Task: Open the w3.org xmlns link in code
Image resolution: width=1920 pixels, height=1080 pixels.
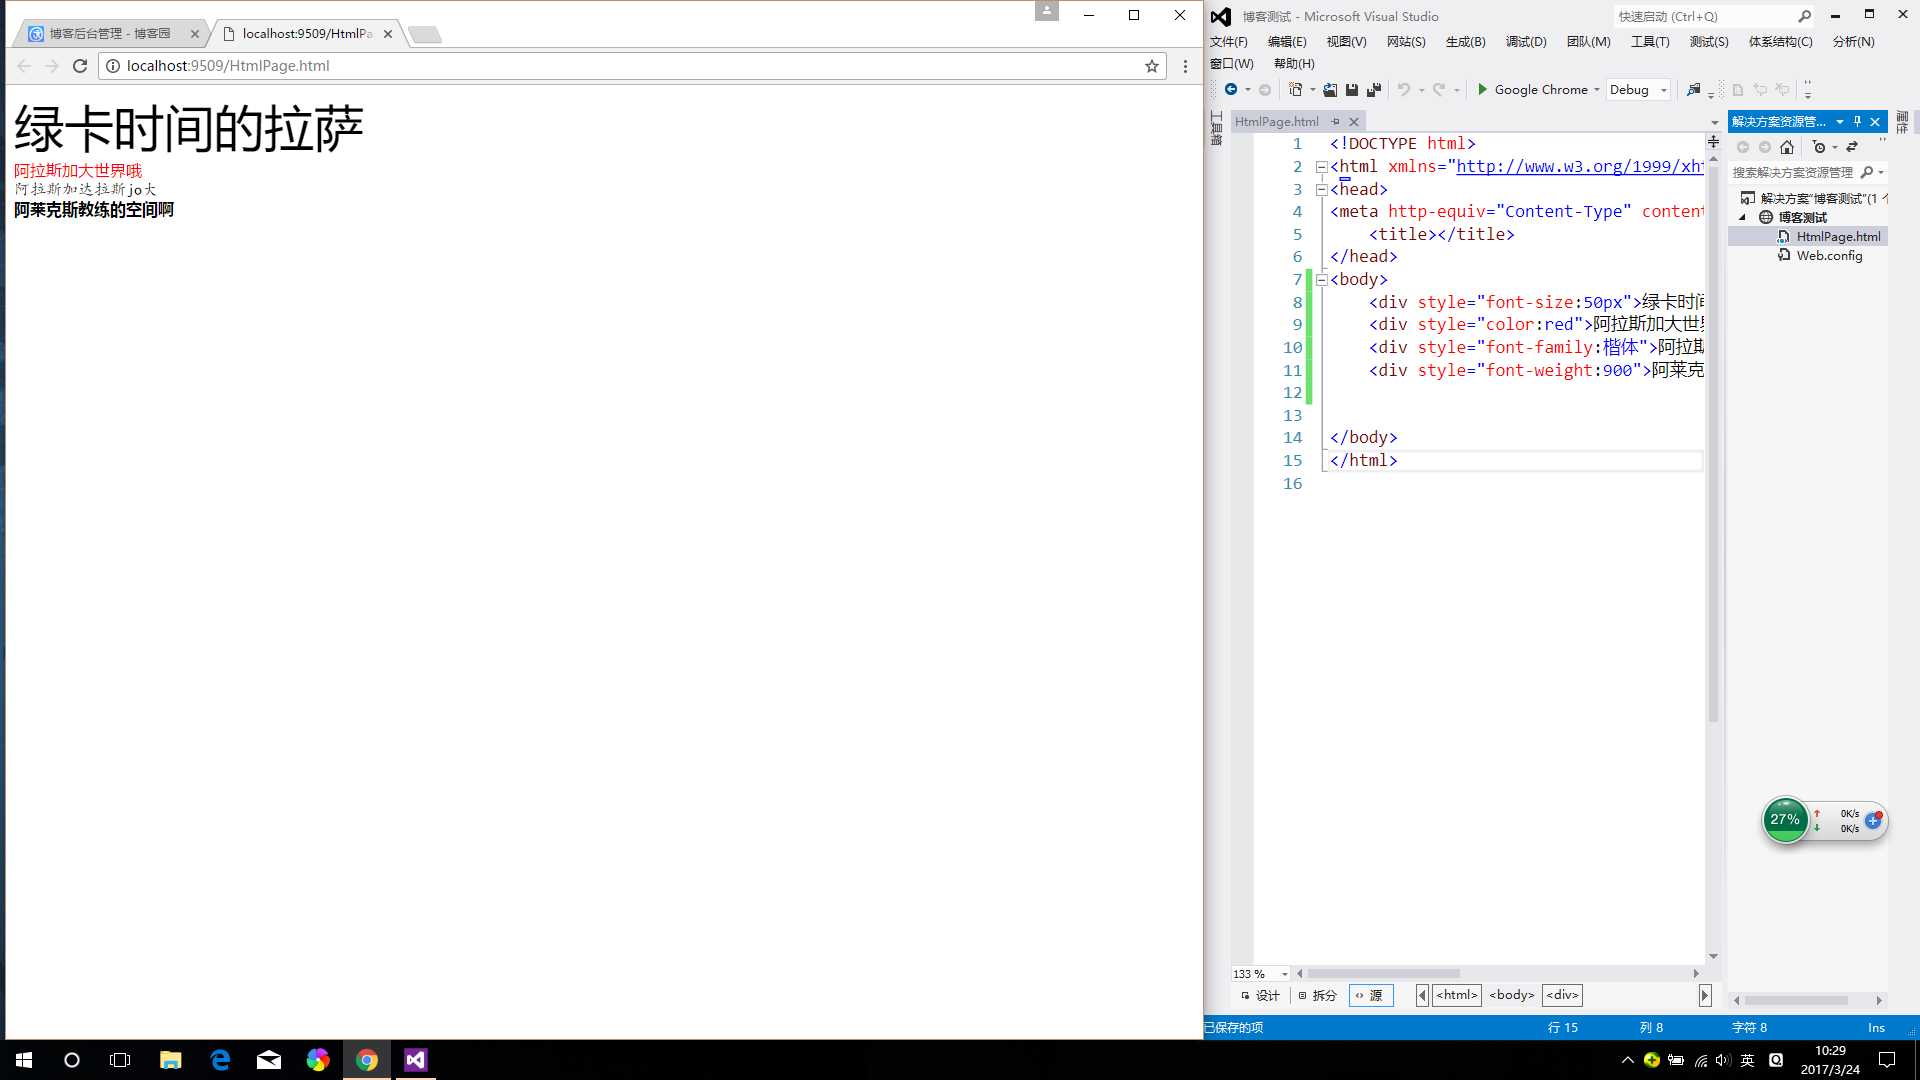Action: coord(1580,167)
